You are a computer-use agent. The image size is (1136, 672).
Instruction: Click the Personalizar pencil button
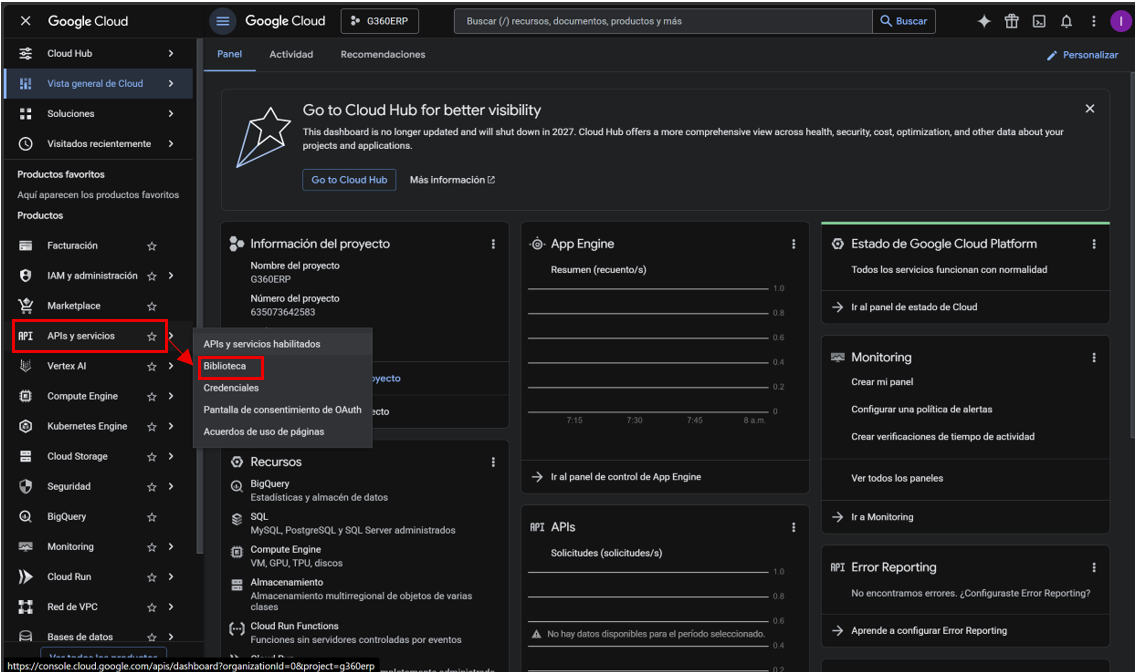tap(1082, 55)
